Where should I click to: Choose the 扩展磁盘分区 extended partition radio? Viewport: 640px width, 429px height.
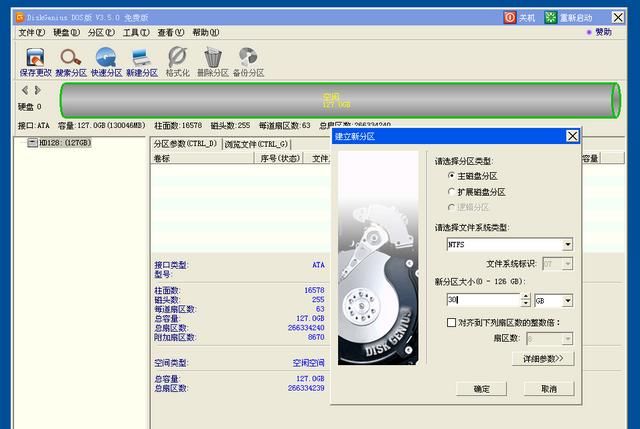451,191
